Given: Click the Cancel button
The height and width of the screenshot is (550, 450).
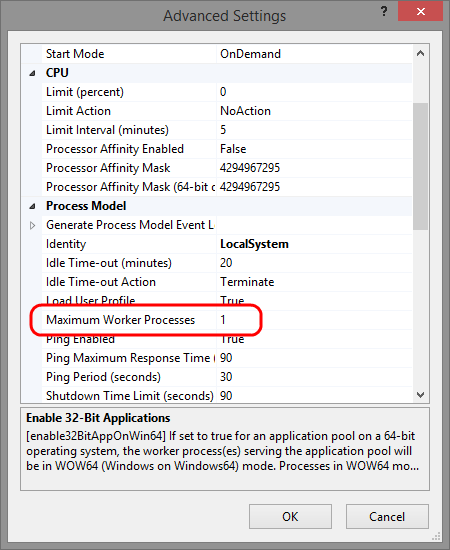Looking at the screenshot, I should 387,516.
